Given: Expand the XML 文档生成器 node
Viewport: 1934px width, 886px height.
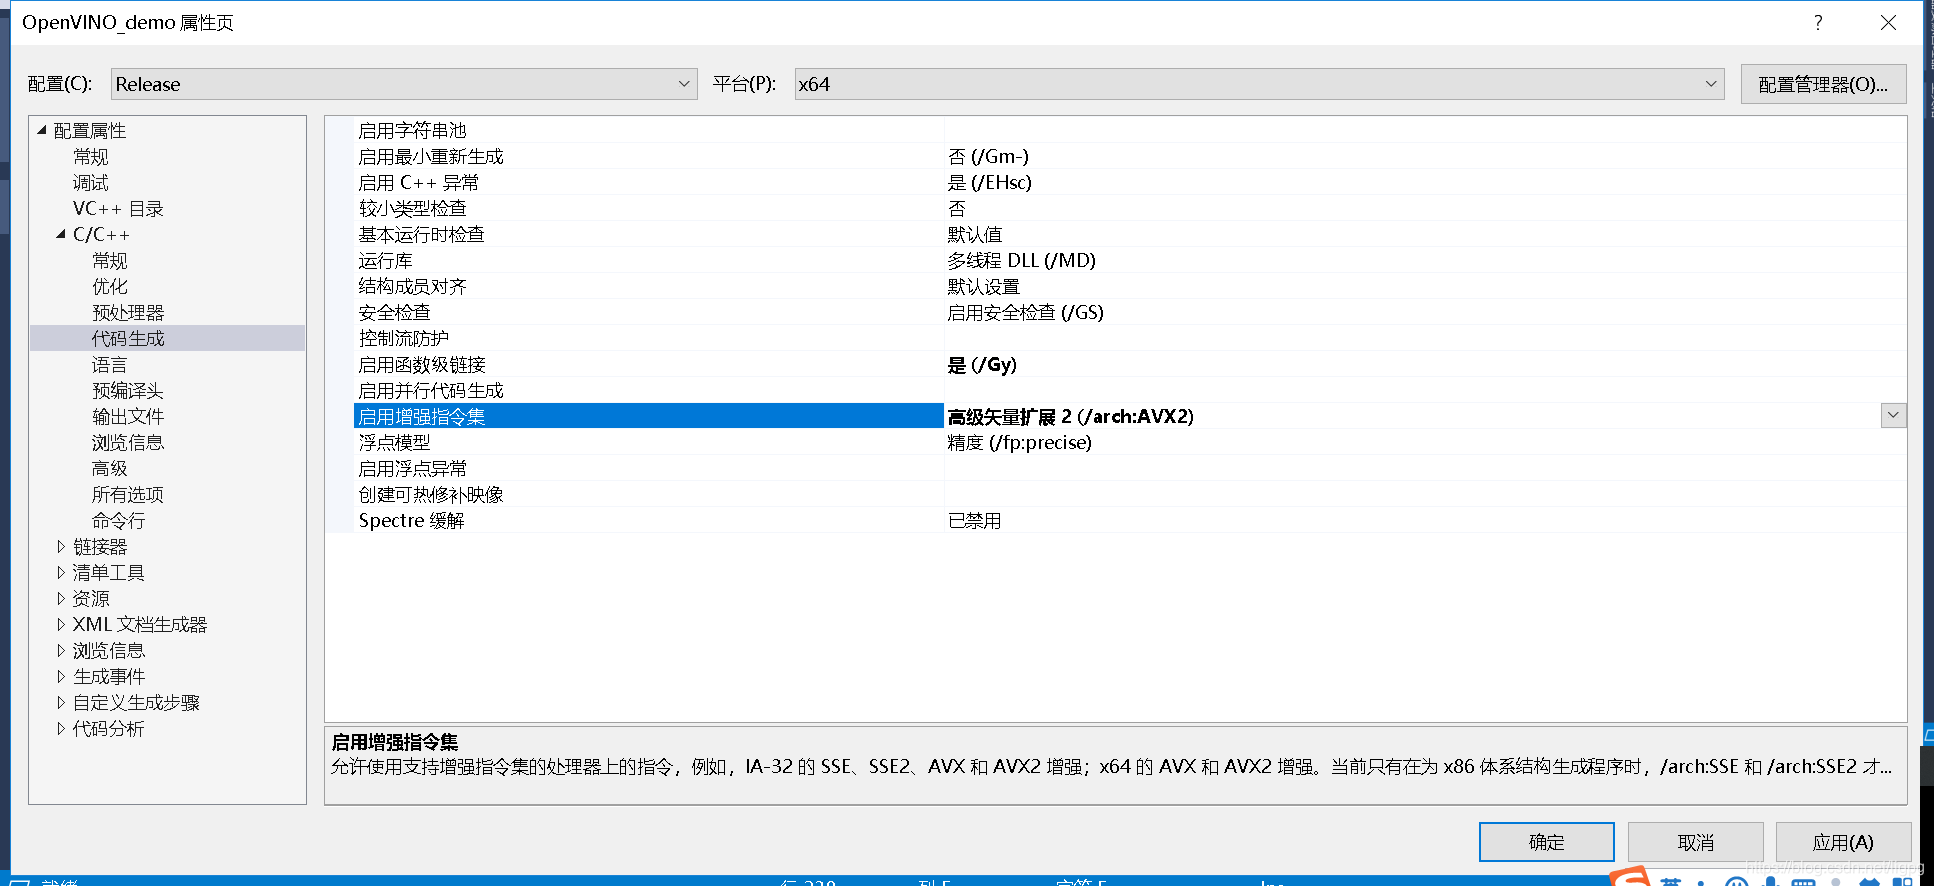Looking at the screenshot, I should [x=61, y=624].
